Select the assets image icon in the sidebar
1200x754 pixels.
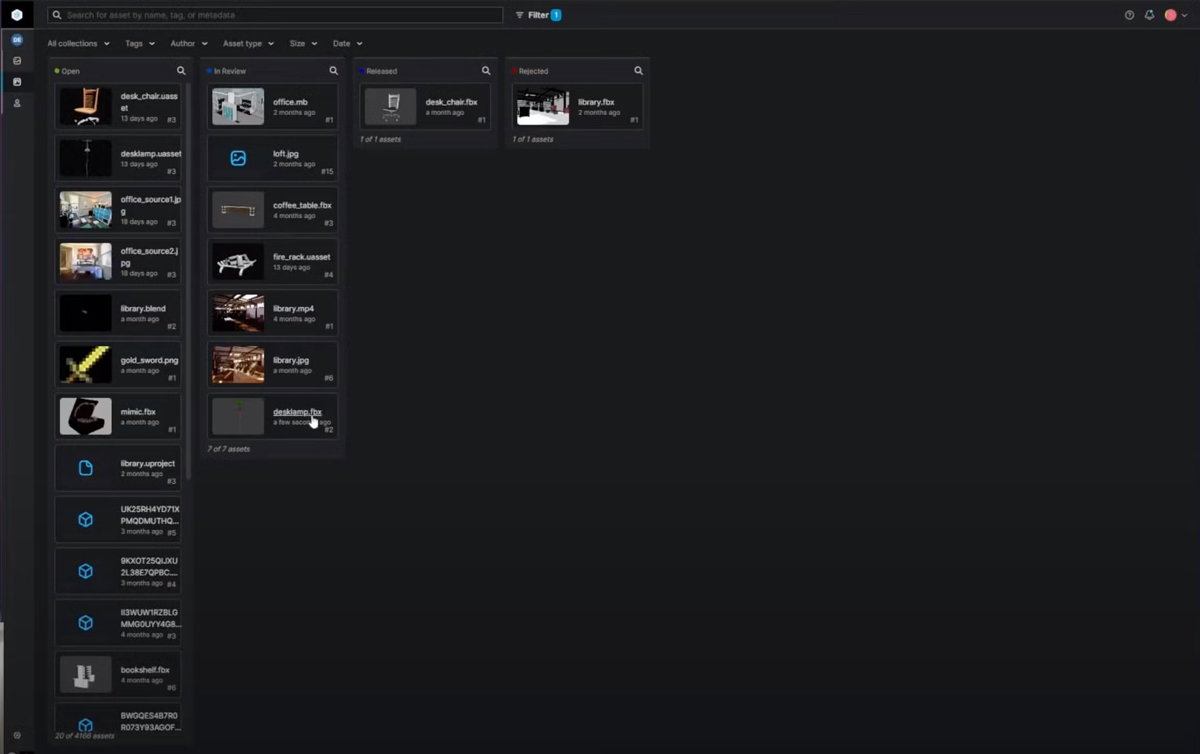(17, 82)
